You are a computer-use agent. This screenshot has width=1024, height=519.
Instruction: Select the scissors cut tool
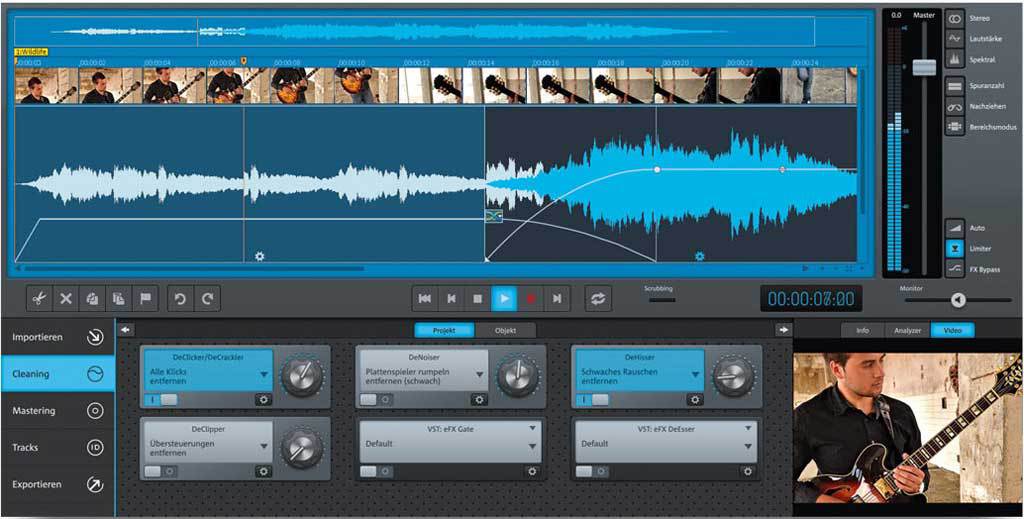(39, 298)
